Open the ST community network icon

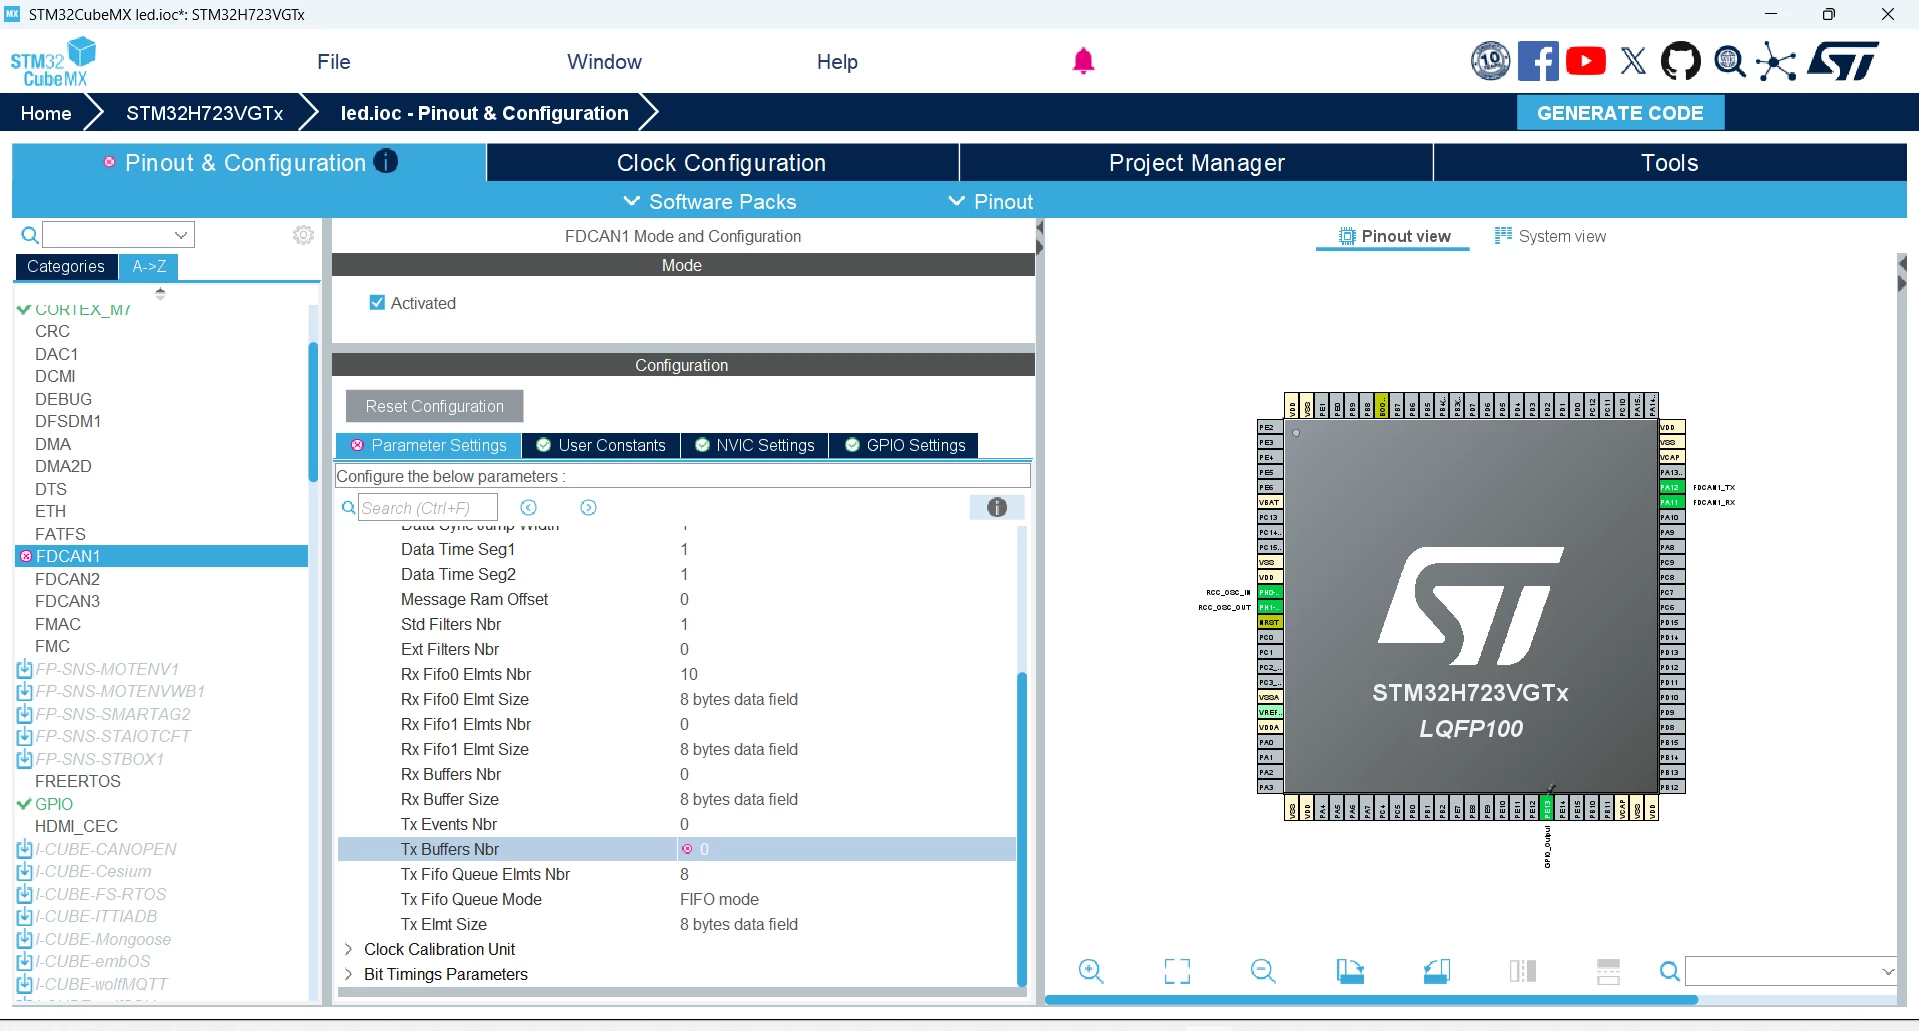point(1776,62)
